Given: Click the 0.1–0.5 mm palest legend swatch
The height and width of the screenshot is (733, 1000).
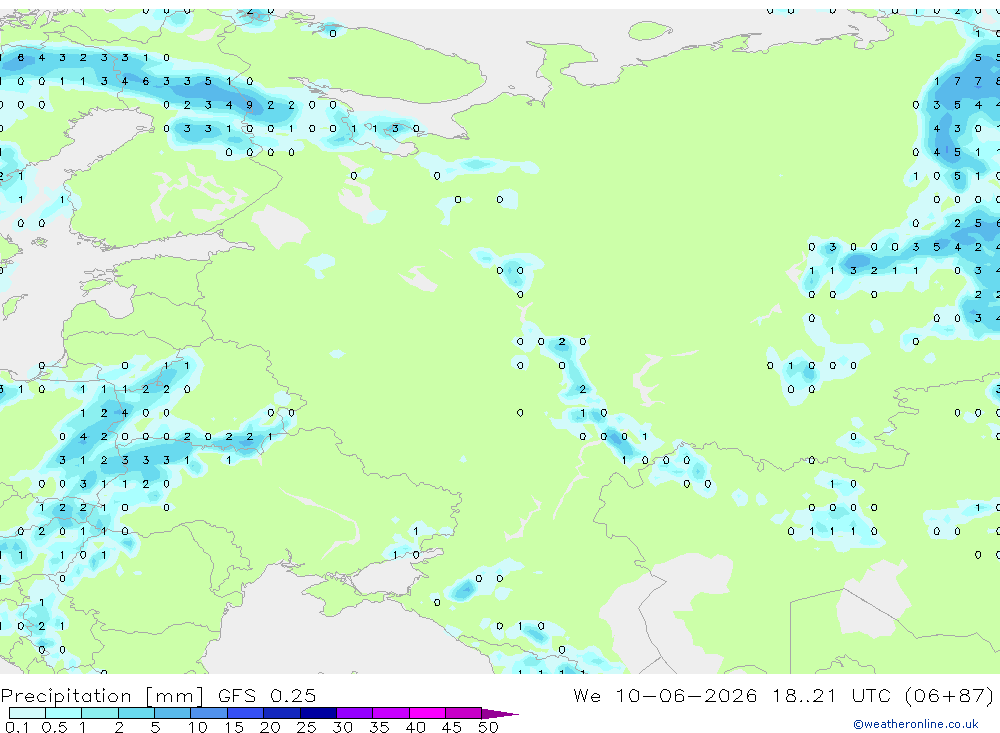Looking at the screenshot, I should pyautogui.click(x=27, y=713).
